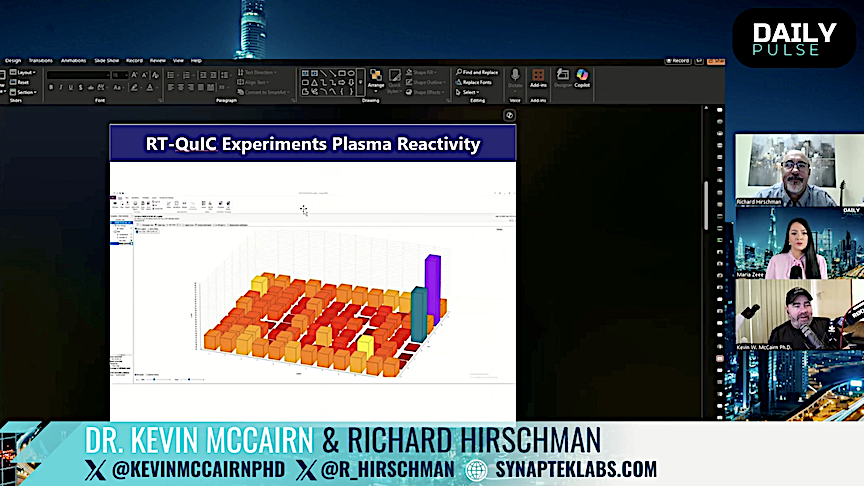Screen dimensions: 864x486
Task: Click the font name input box
Action: 77,74
